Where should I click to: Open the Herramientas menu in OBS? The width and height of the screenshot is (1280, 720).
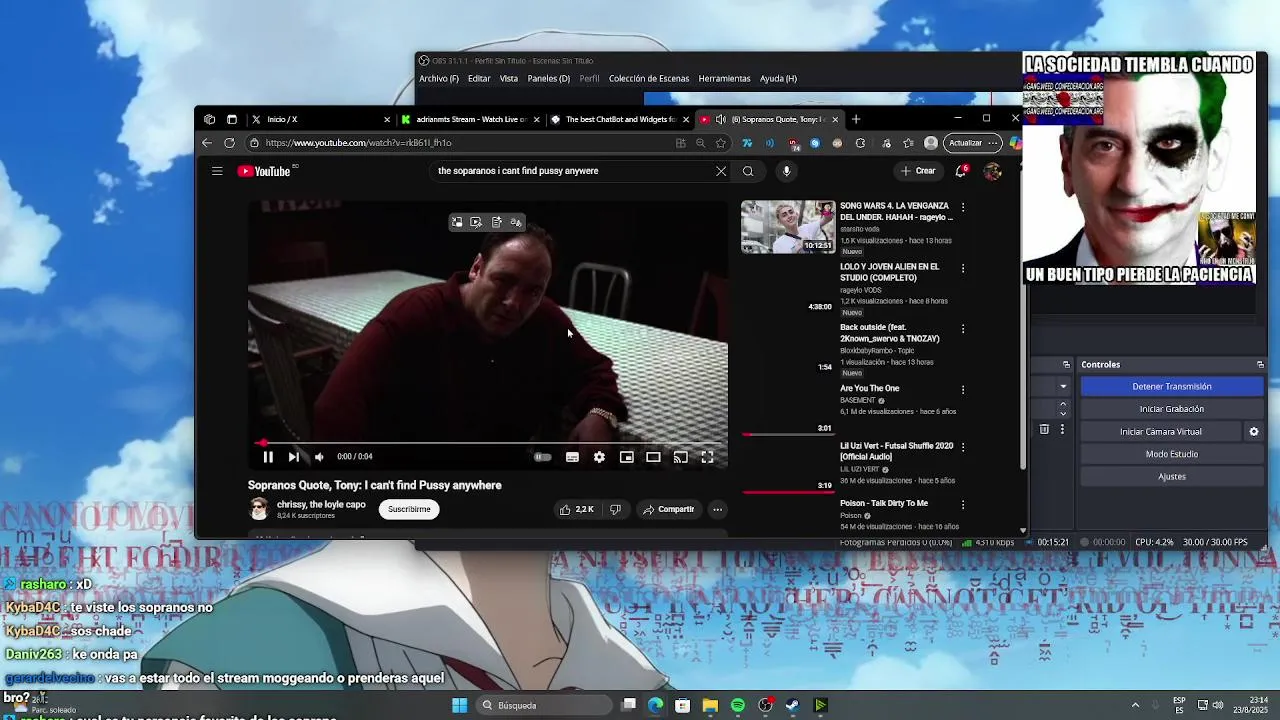pyautogui.click(x=724, y=79)
